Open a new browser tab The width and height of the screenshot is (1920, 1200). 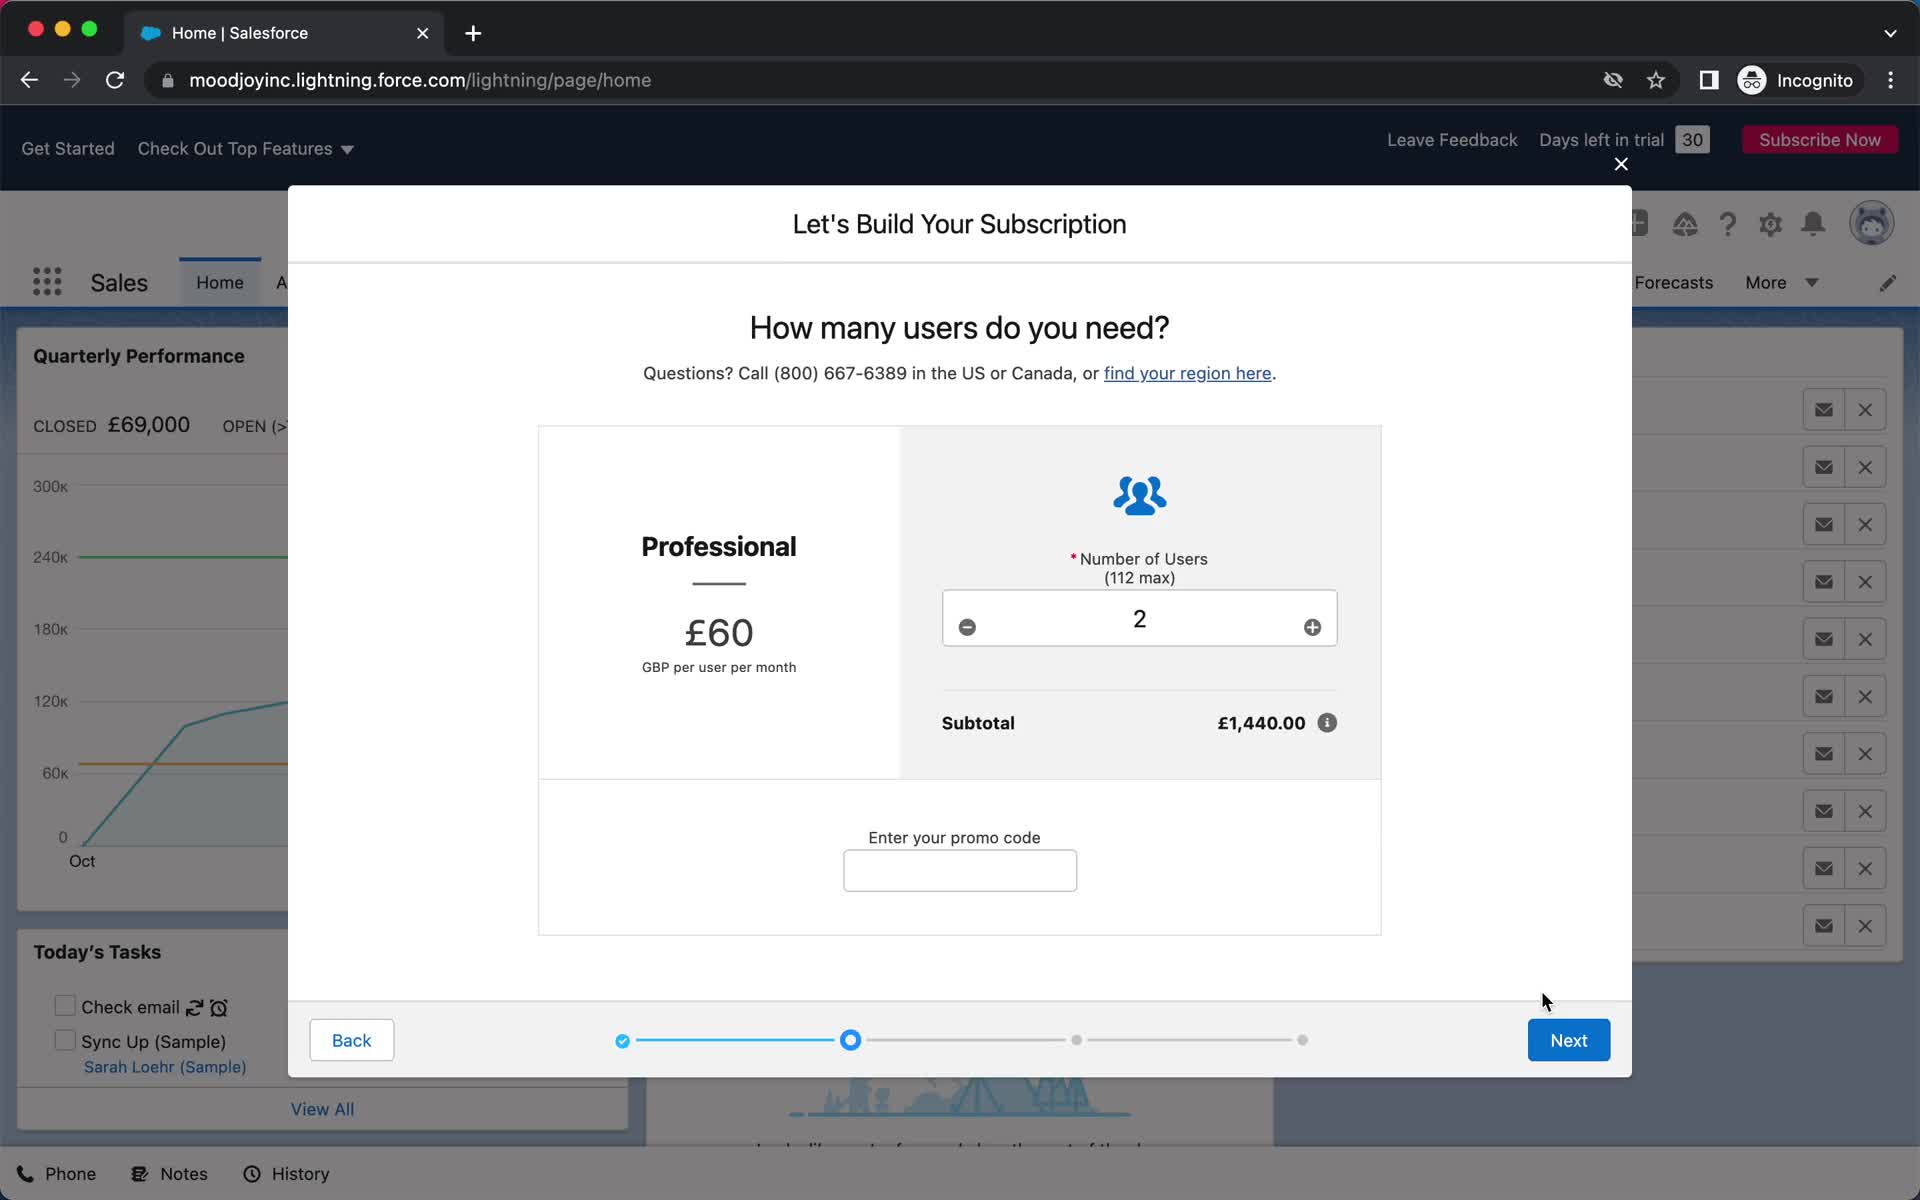473,33
